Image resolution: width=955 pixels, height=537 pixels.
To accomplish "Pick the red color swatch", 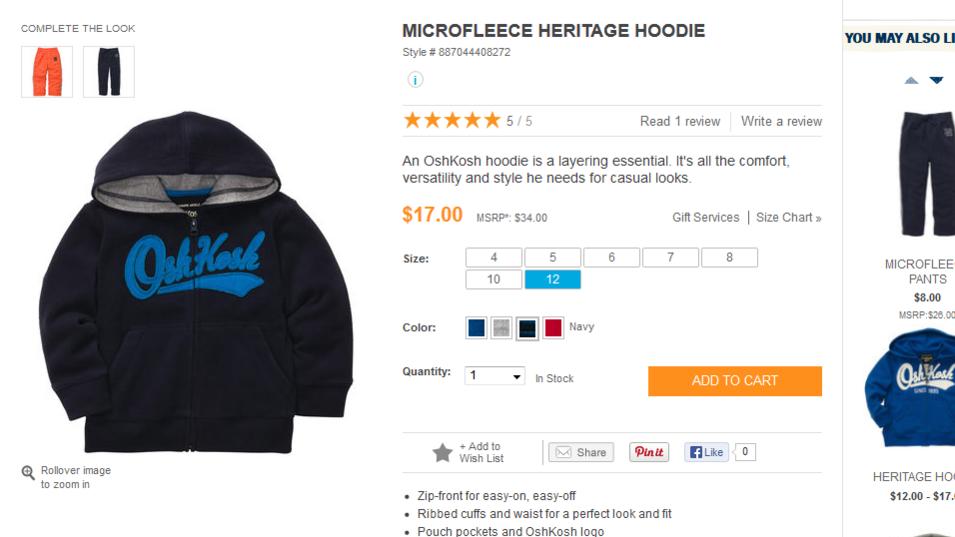I will 553,328.
